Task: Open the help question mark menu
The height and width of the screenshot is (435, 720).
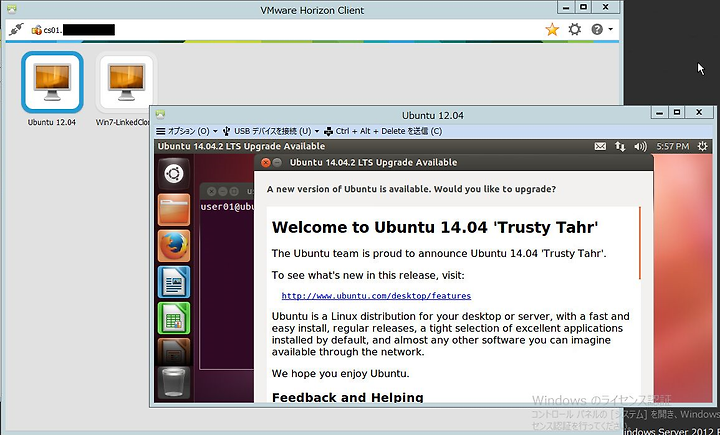Action: coord(602,29)
